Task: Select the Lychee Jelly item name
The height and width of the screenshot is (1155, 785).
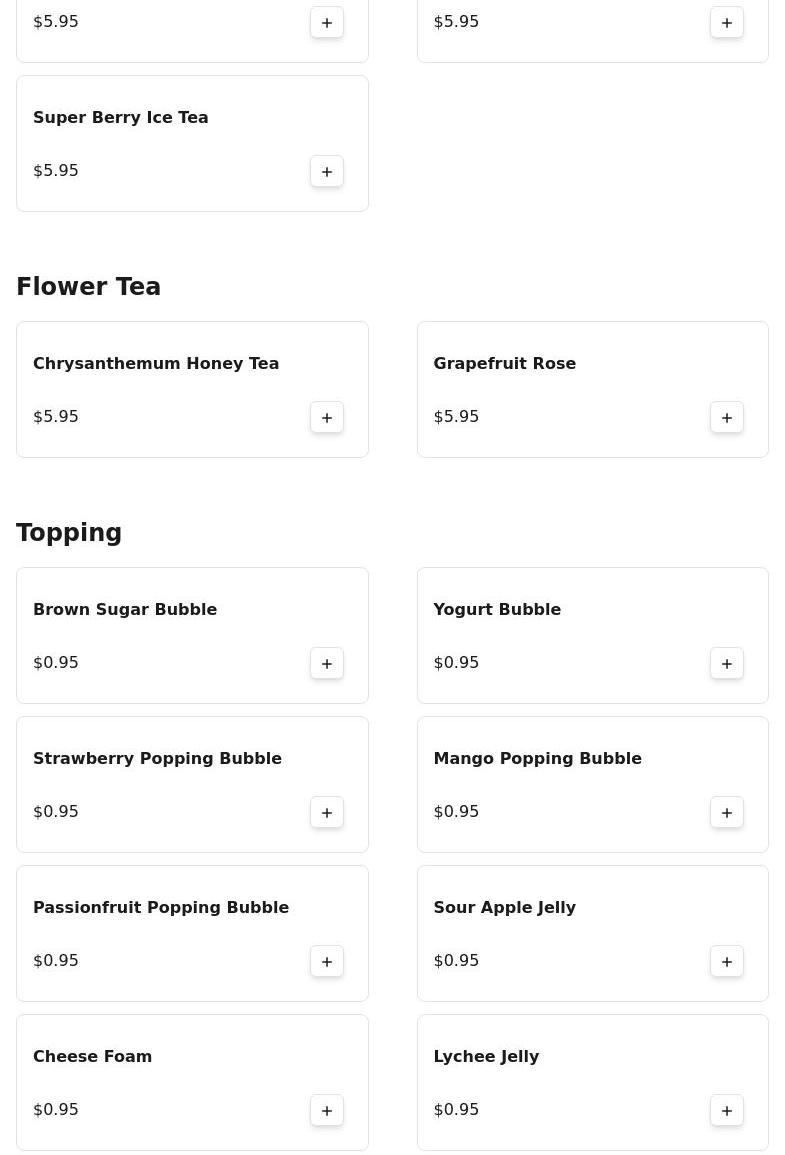Action: click(486, 1057)
